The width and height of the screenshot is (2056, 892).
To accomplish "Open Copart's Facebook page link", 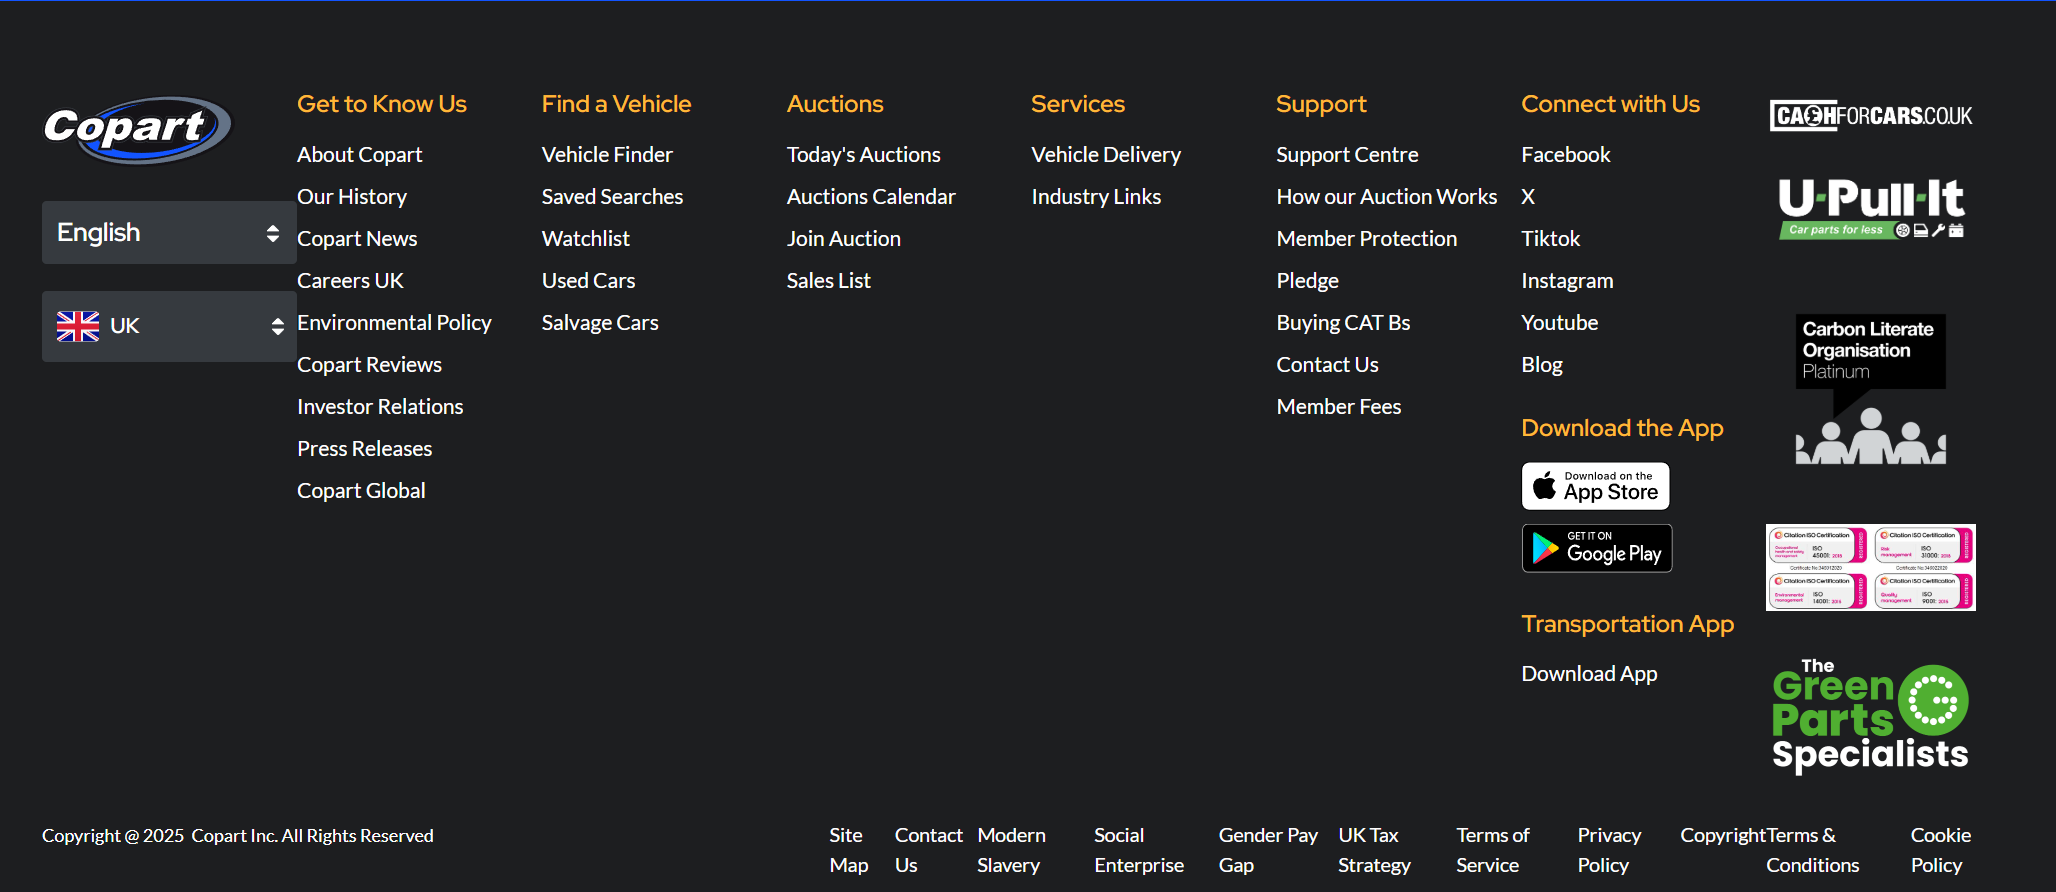I will coord(1565,155).
